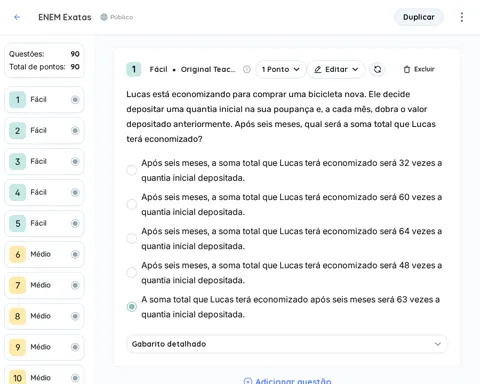Click the info icon beside Original Teac...
Image resolution: width=480 pixels, height=384 pixels.
pyautogui.click(x=247, y=69)
